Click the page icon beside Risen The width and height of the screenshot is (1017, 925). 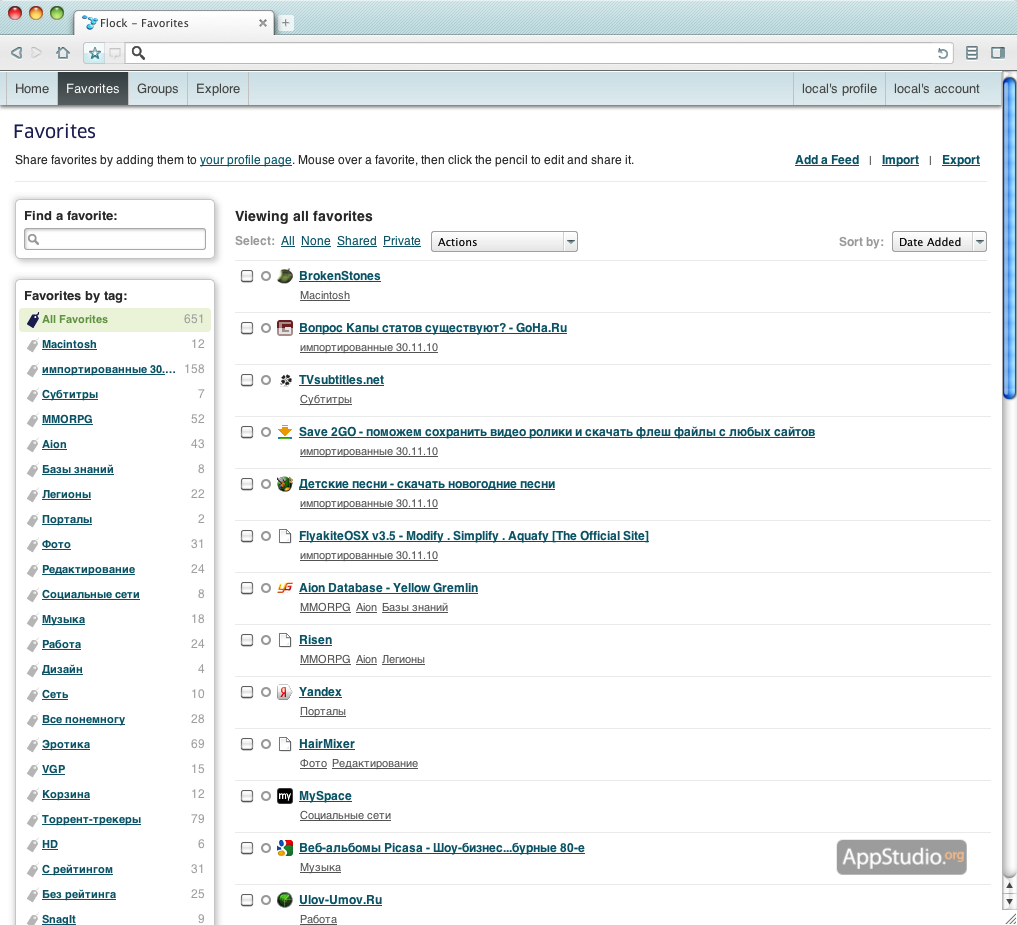click(285, 640)
